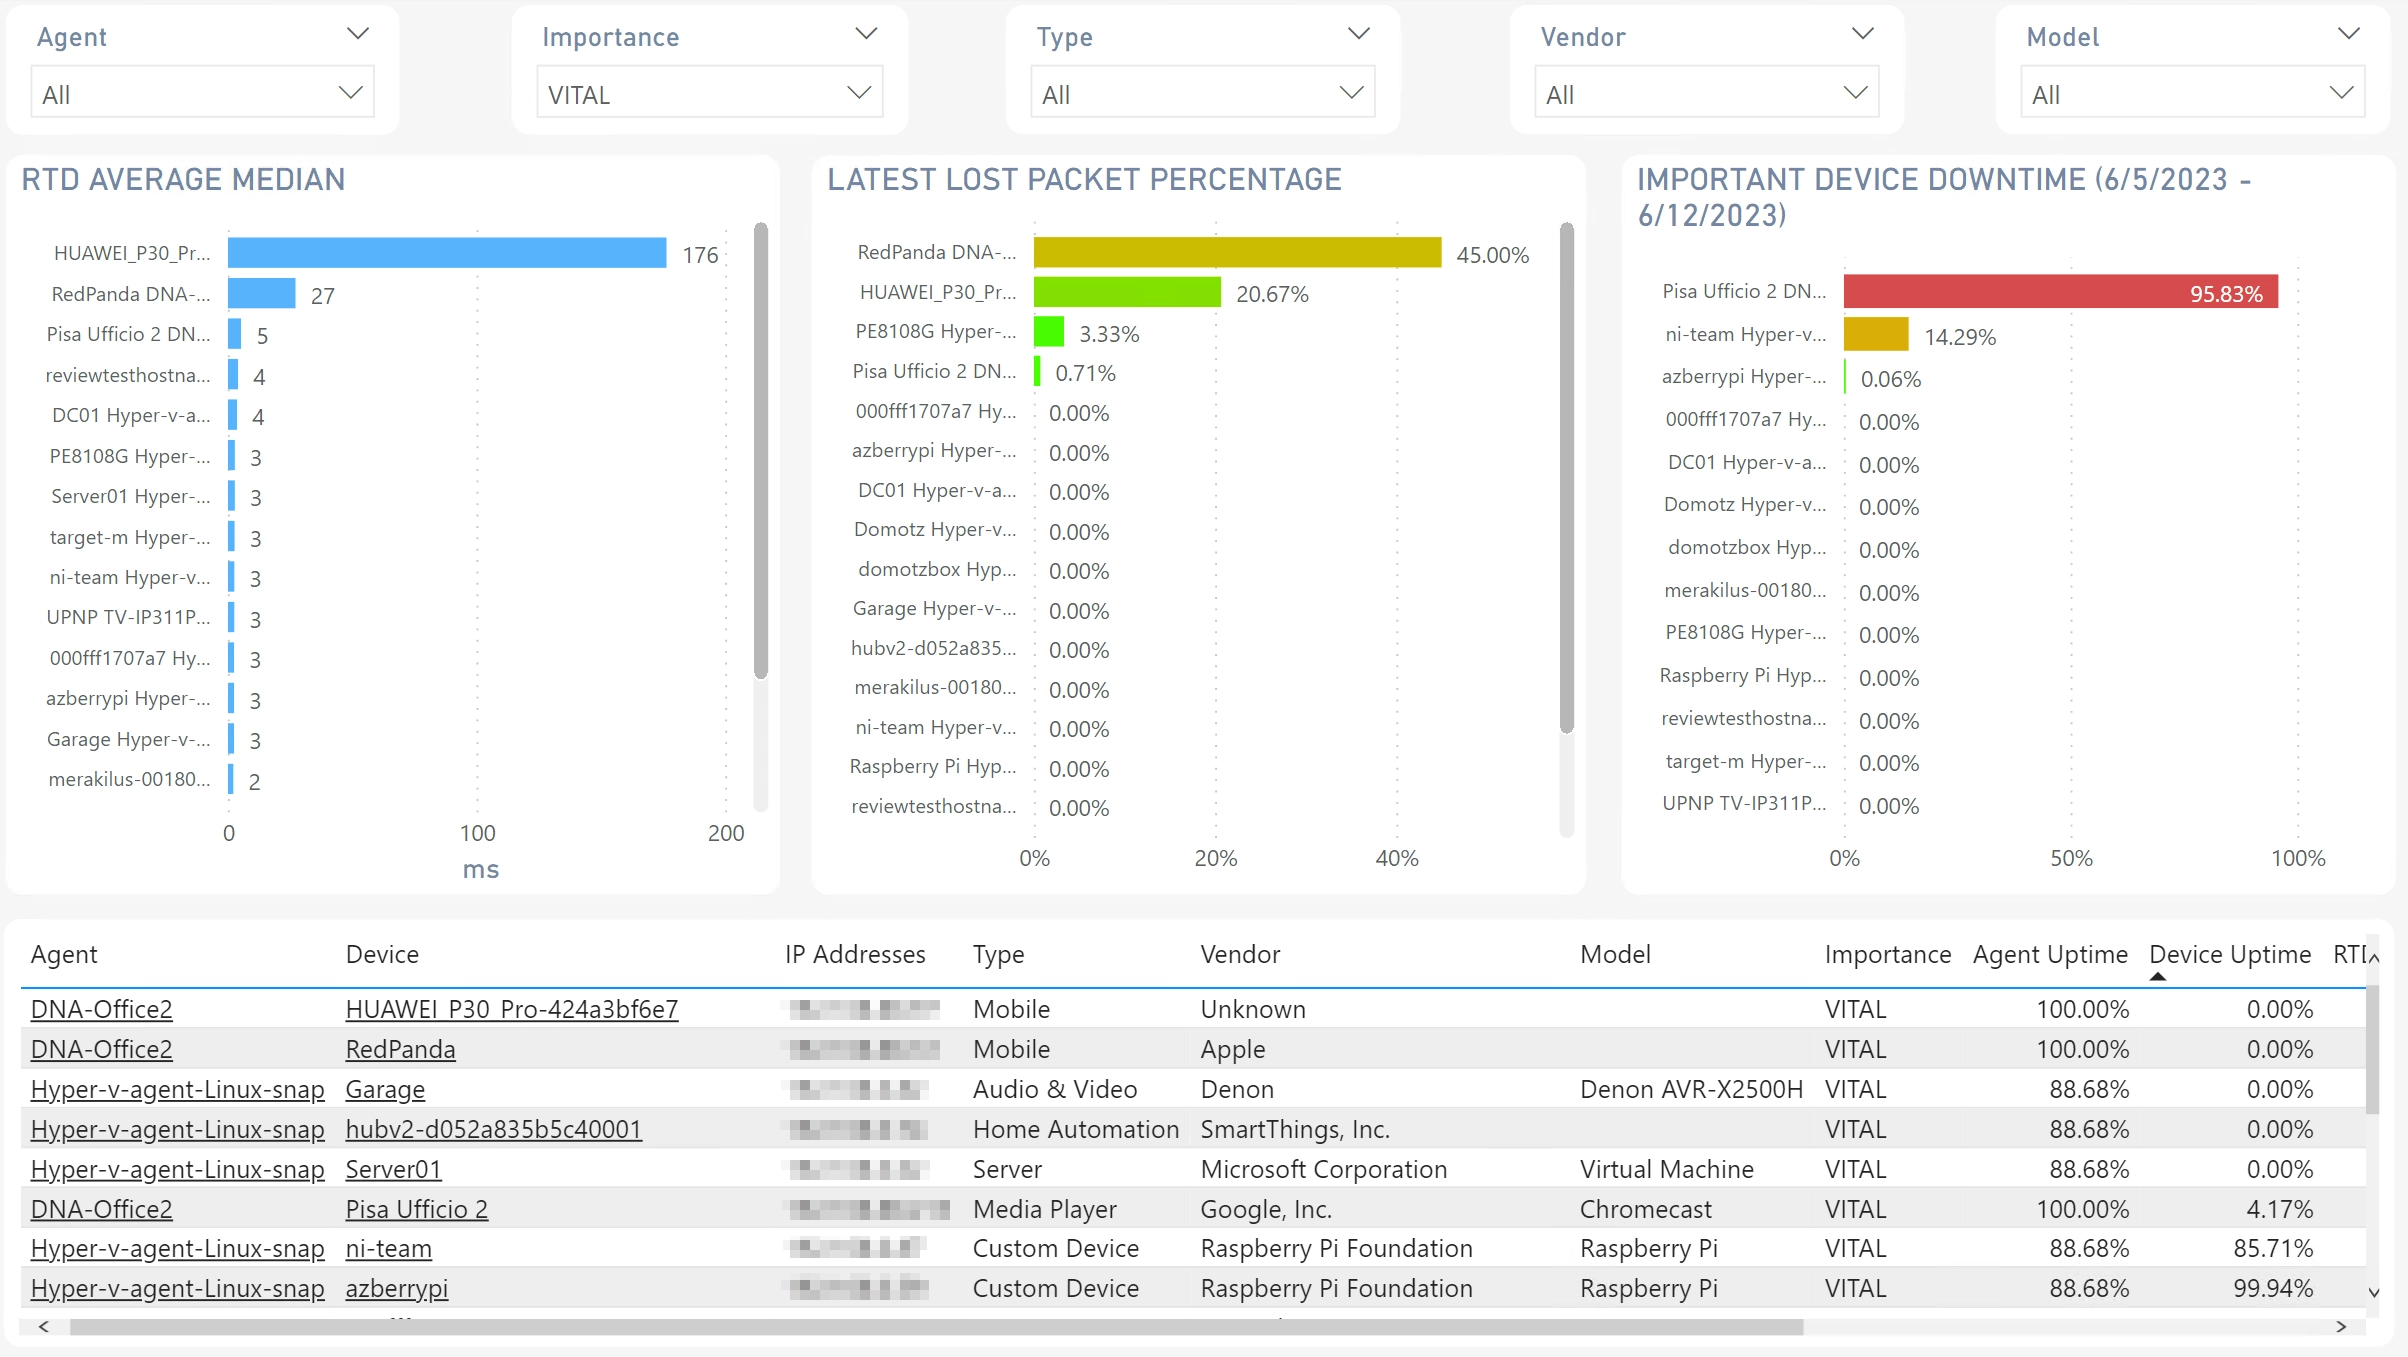The height and width of the screenshot is (1357, 2408).
Task: Sort table by Device column header
Action: (x=382, y=954)
